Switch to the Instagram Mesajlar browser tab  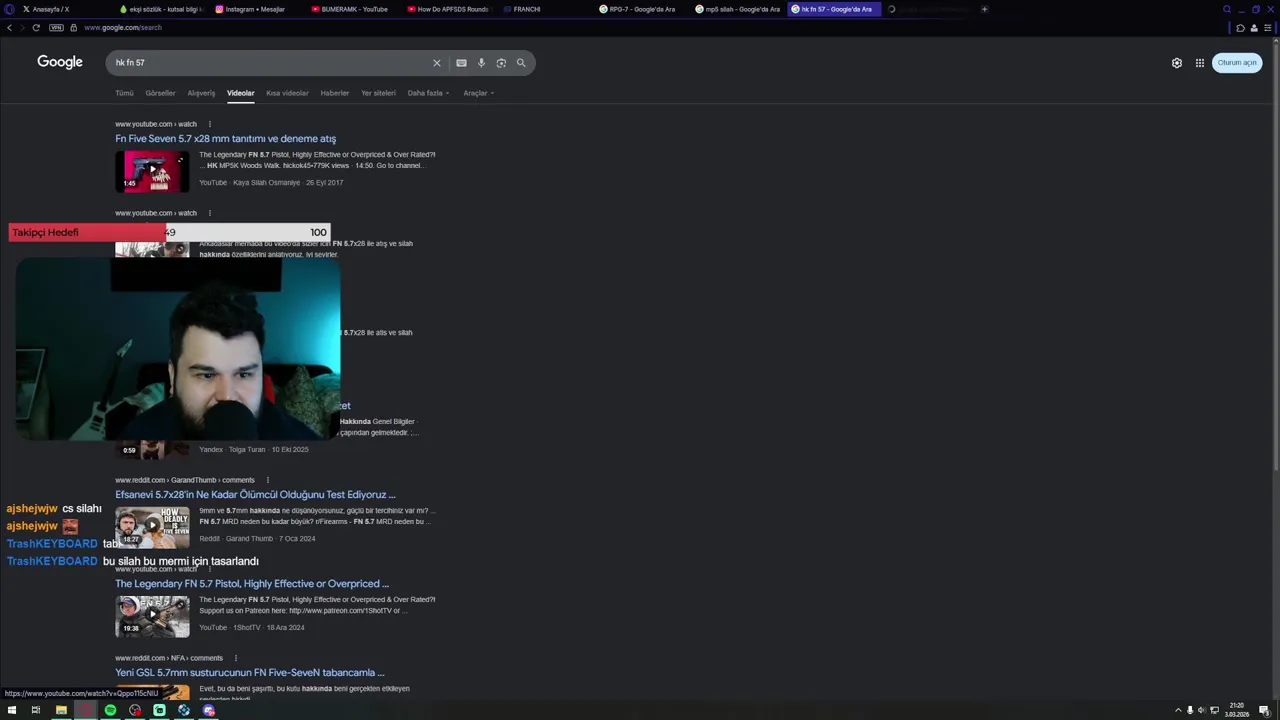click(256, 9)
